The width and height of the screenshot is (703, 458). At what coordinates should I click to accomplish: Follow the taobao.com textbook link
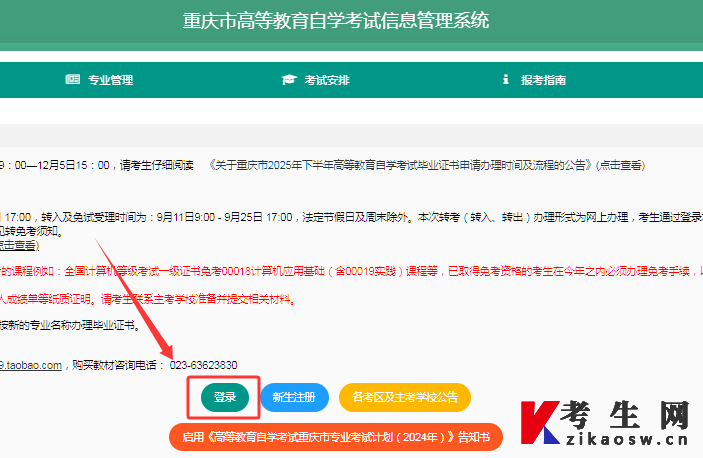[31, 365]
